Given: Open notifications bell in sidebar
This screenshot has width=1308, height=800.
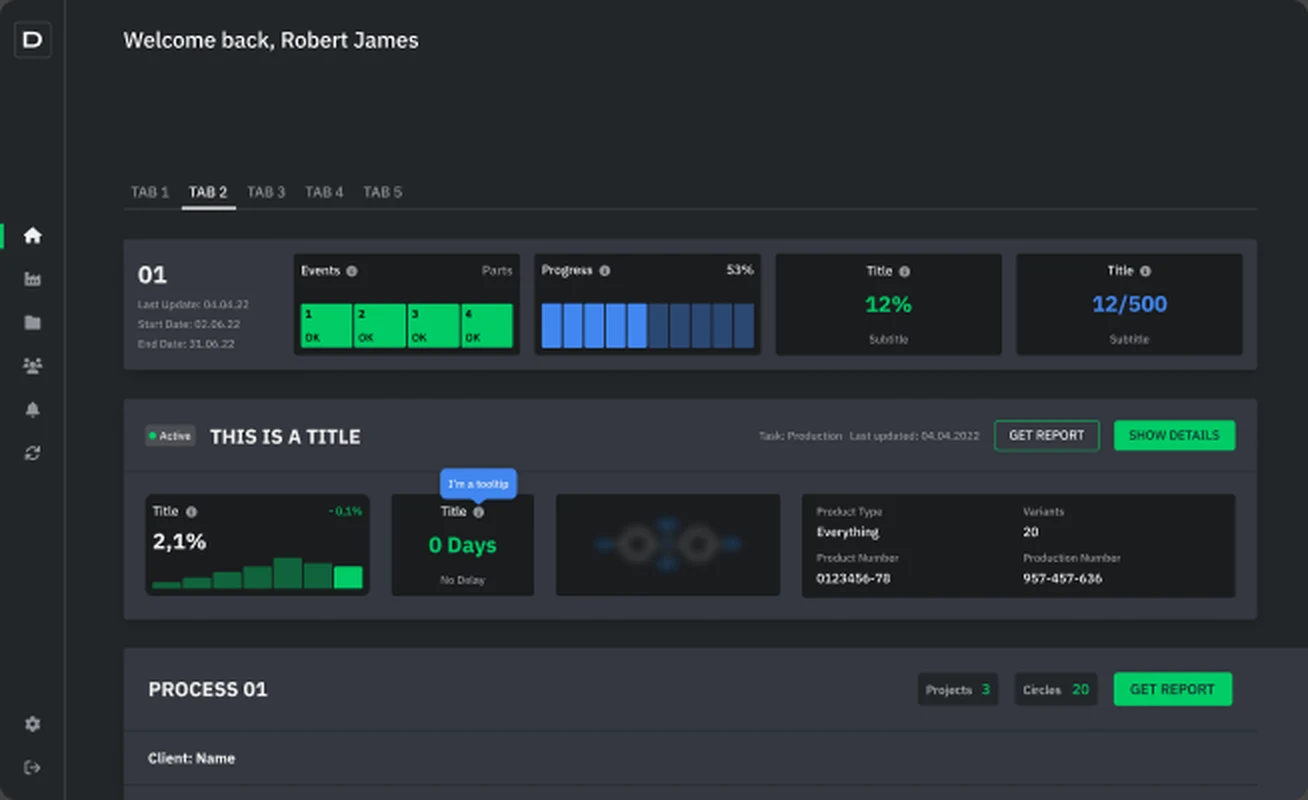Looking at the screenshot, I should point(33,410).
